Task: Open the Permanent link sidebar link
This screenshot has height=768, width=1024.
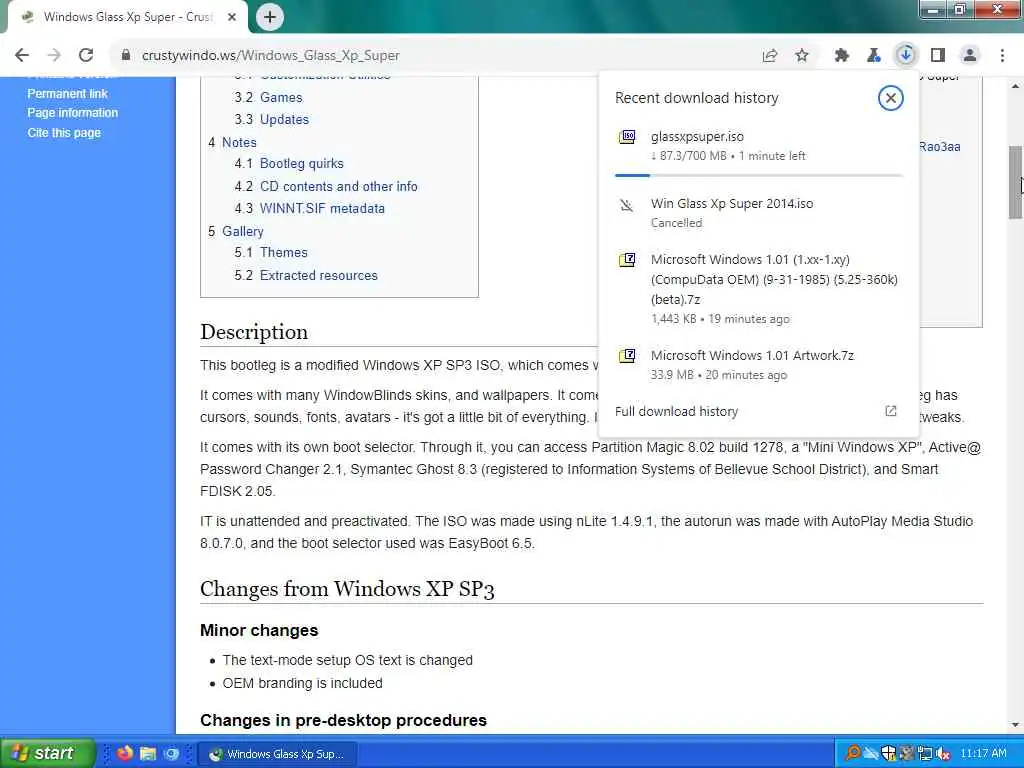Action: pos(67,93)
